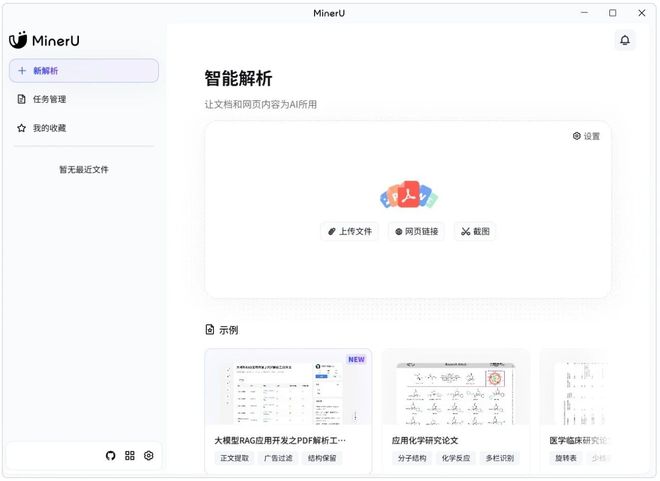Click 大模型RAG应用开发之PDF解析工 title
The width and height of the screenshot is (660, 481).
[x=280, y=440]
